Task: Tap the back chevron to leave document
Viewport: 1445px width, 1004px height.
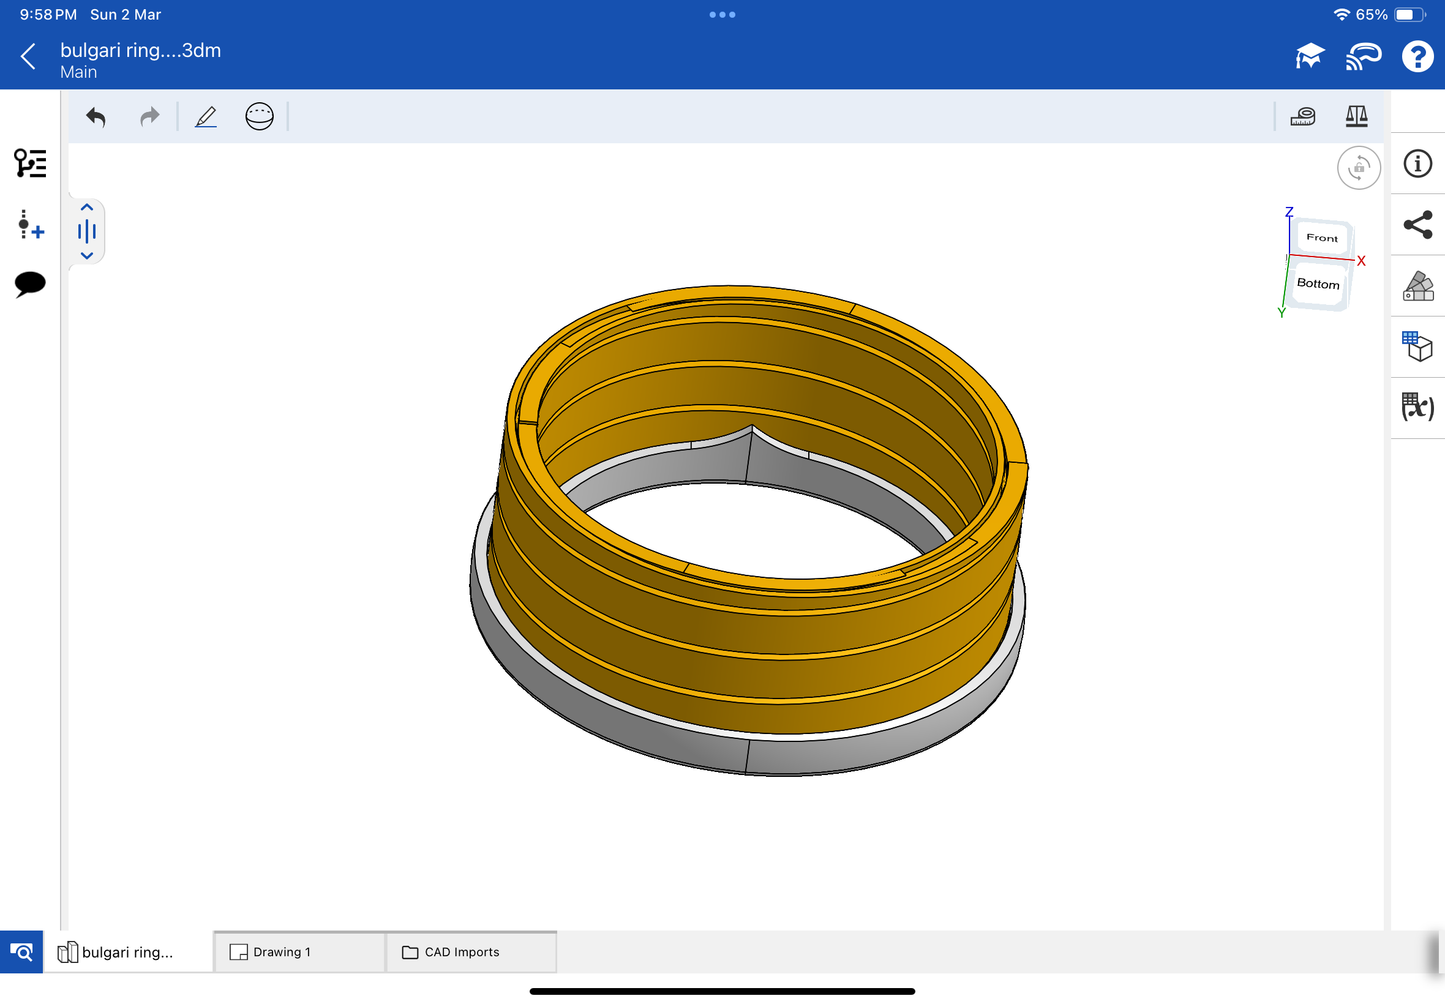Action: [x=28, y=57]
